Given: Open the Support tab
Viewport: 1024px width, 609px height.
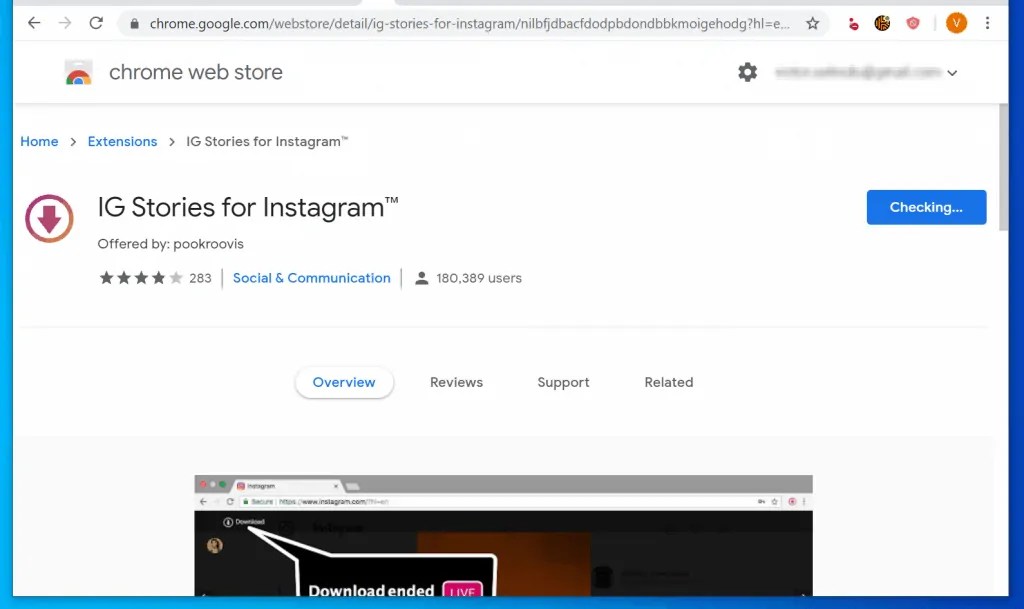Looking at the screenshot, I should click(x=562, y=382).
